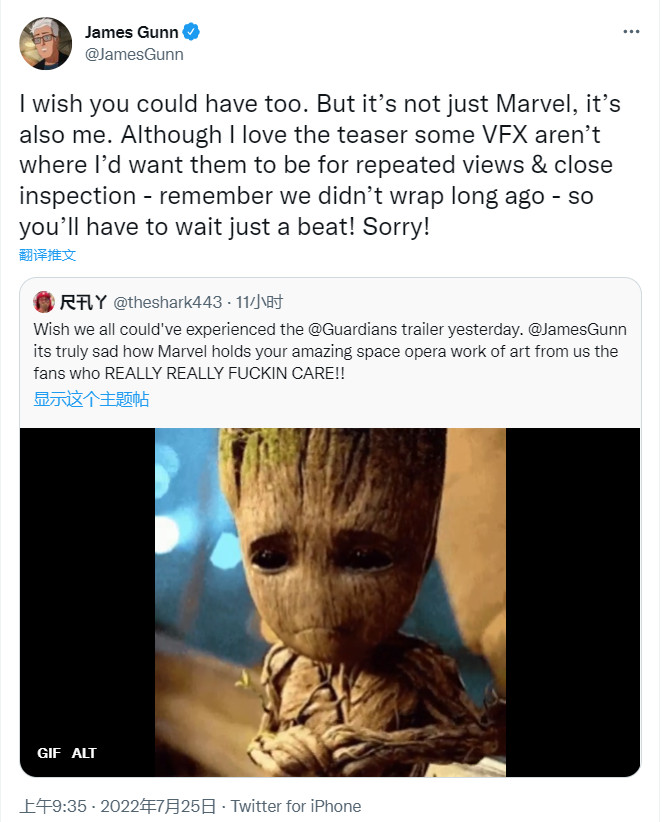Show image description via the ALT badge
This screenshot has width=665, height=822.
click(x=84, y=753)
